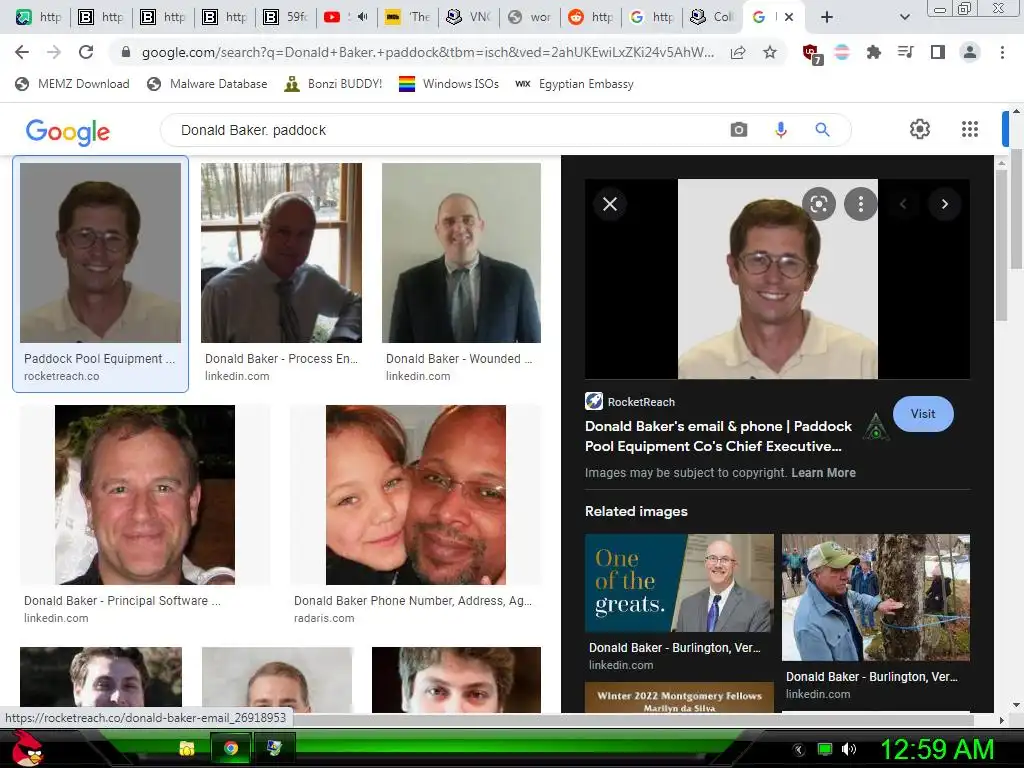Open the RocketReach source link

click(630, 402)
